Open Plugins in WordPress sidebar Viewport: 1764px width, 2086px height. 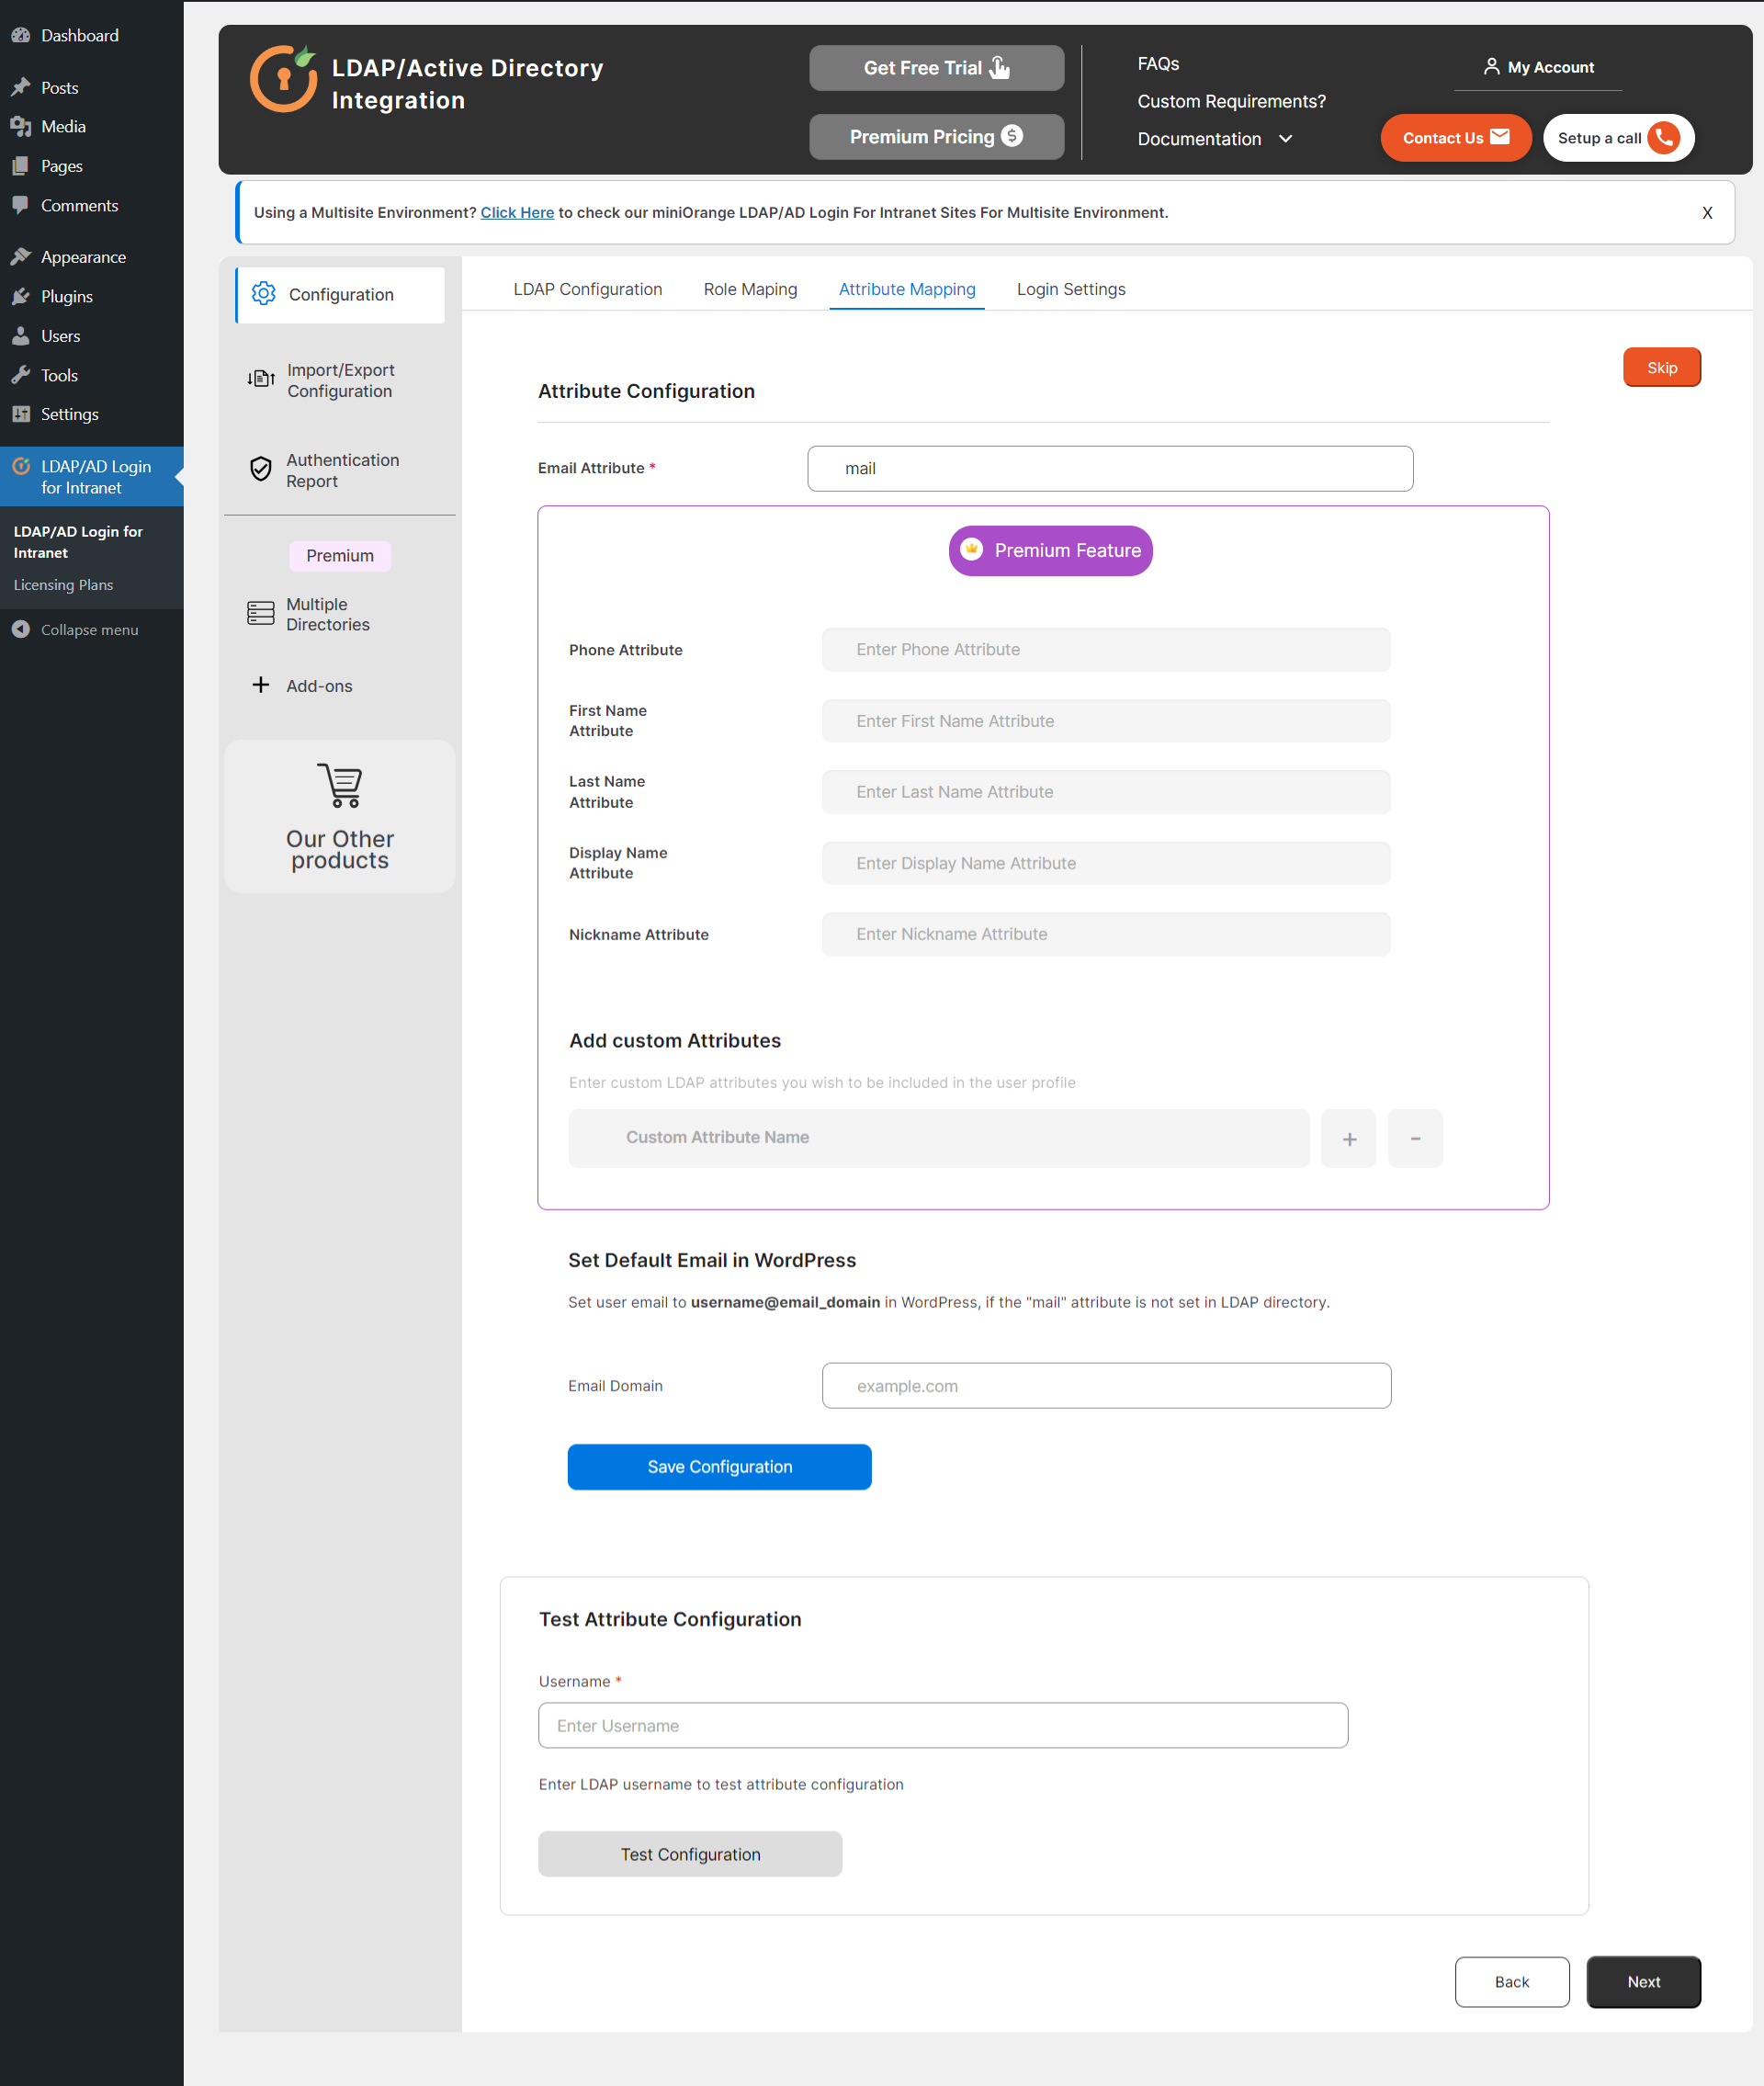[66, 296]
